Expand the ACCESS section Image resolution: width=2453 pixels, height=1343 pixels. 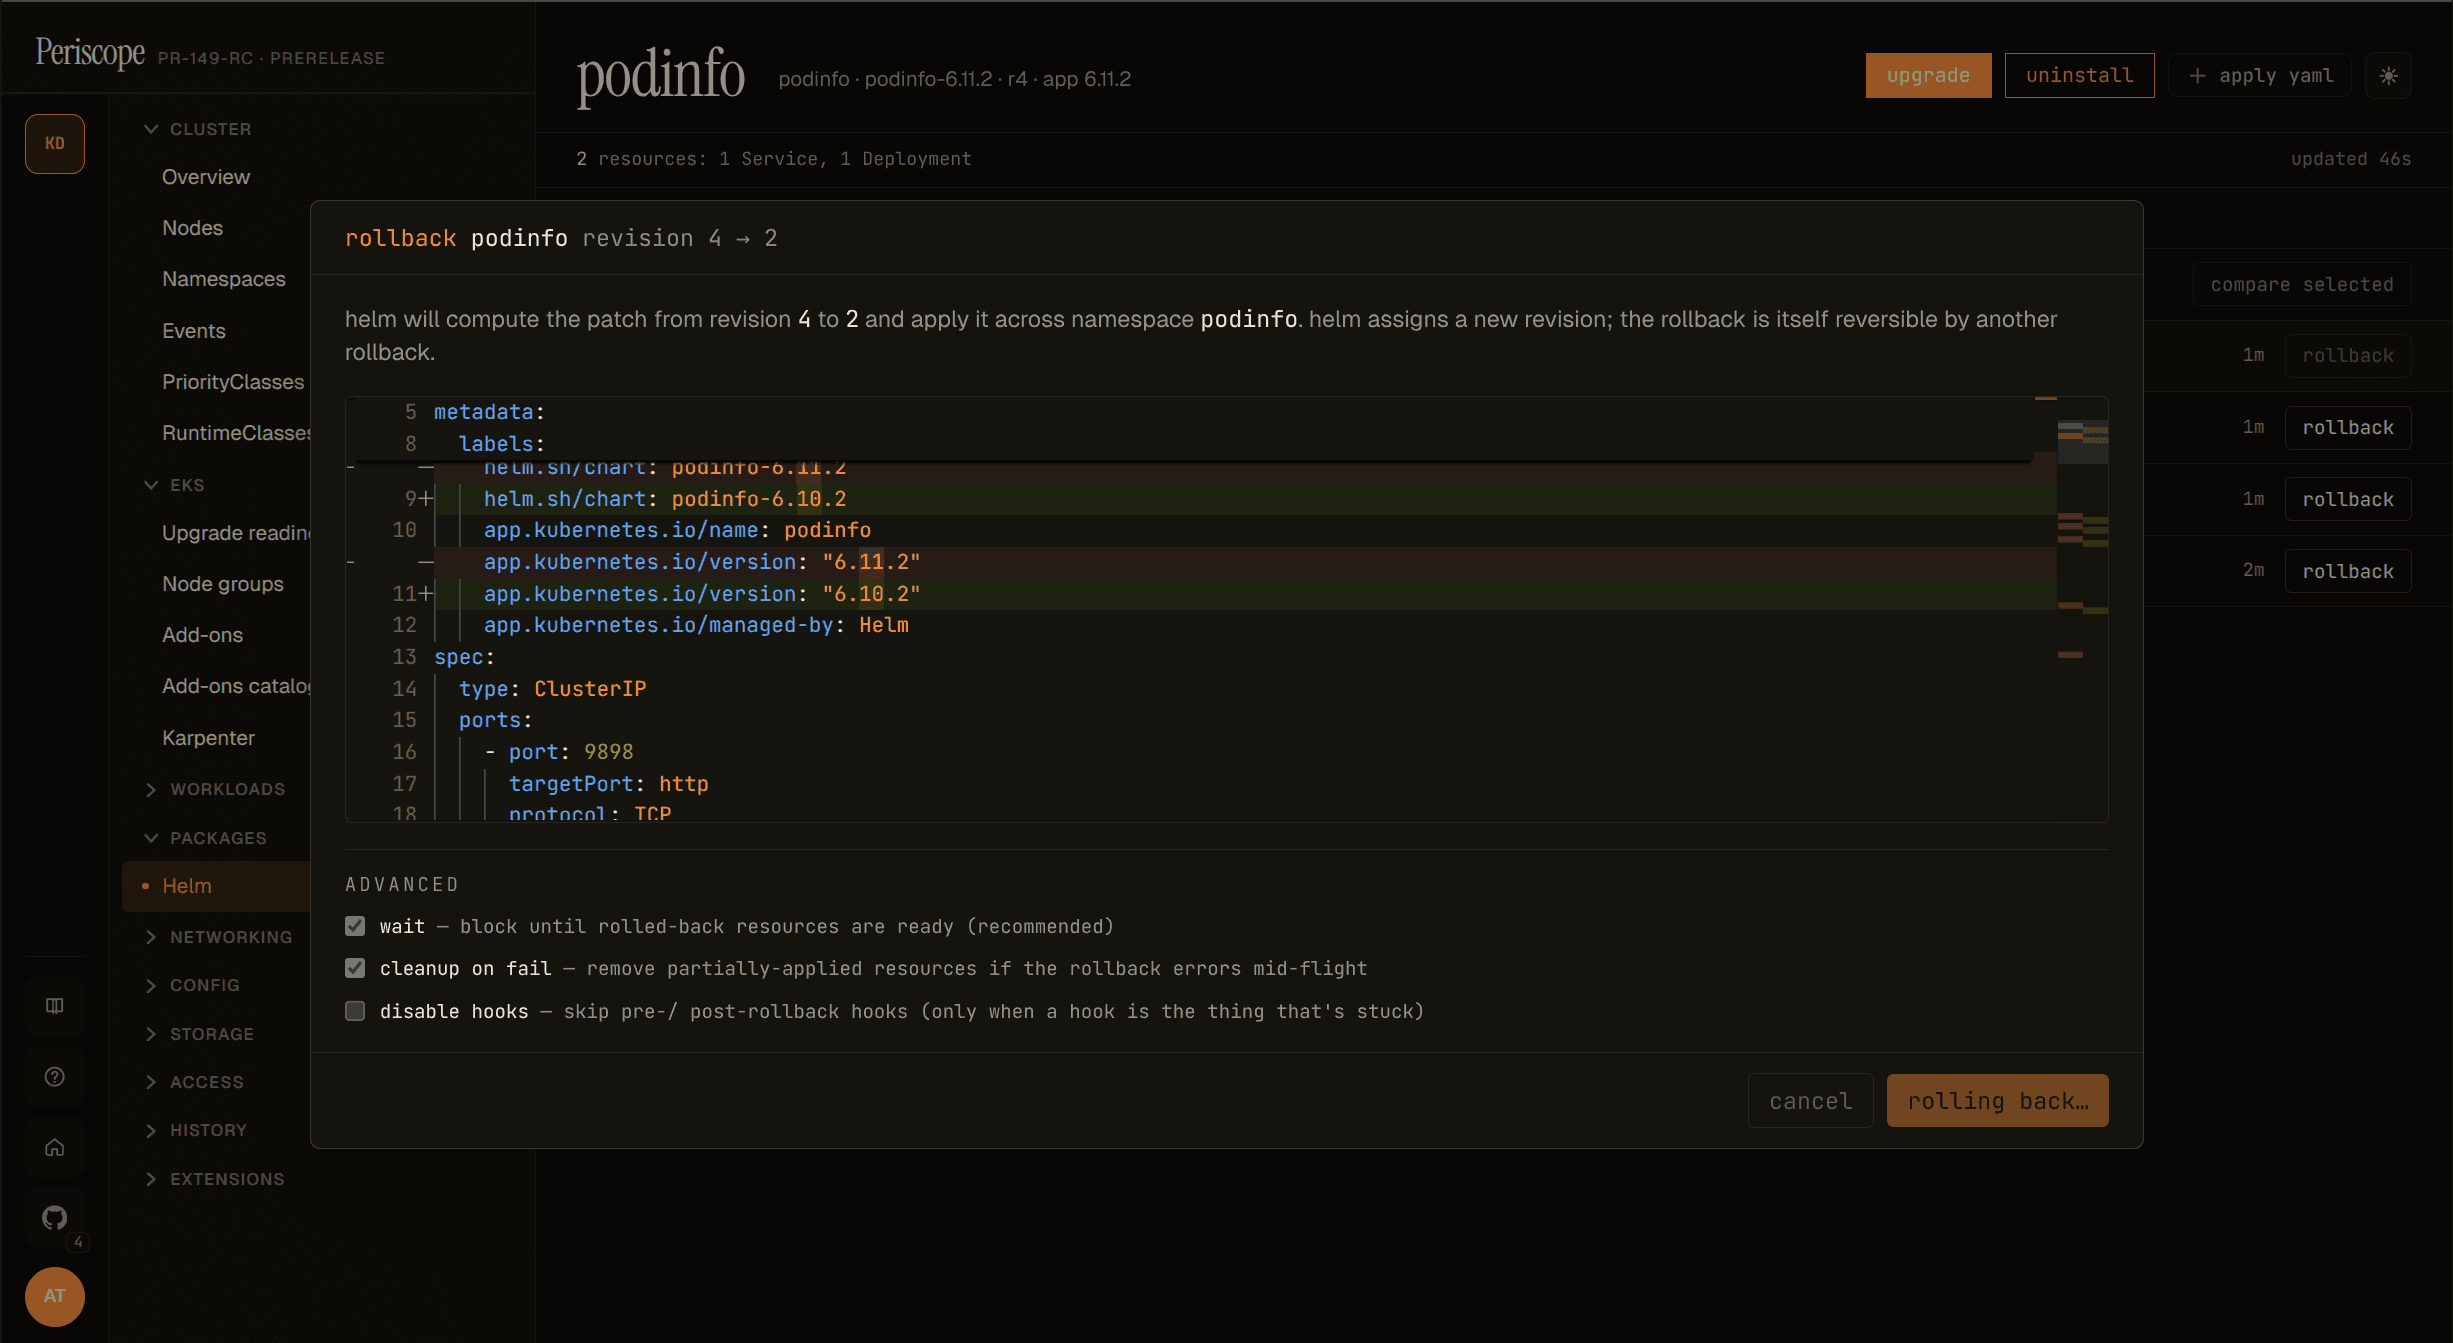(x=195, y=1082)
